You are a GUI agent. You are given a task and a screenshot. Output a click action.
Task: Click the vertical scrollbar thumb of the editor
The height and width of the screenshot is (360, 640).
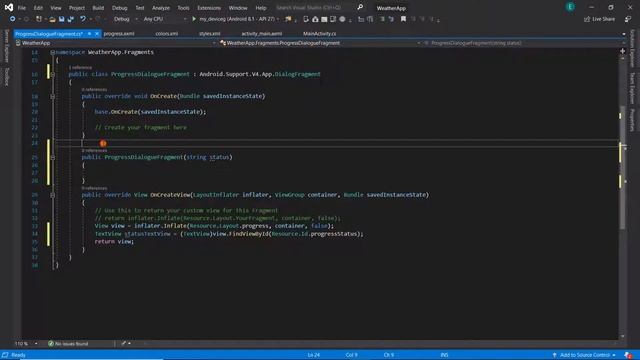(x=622, y=167)
